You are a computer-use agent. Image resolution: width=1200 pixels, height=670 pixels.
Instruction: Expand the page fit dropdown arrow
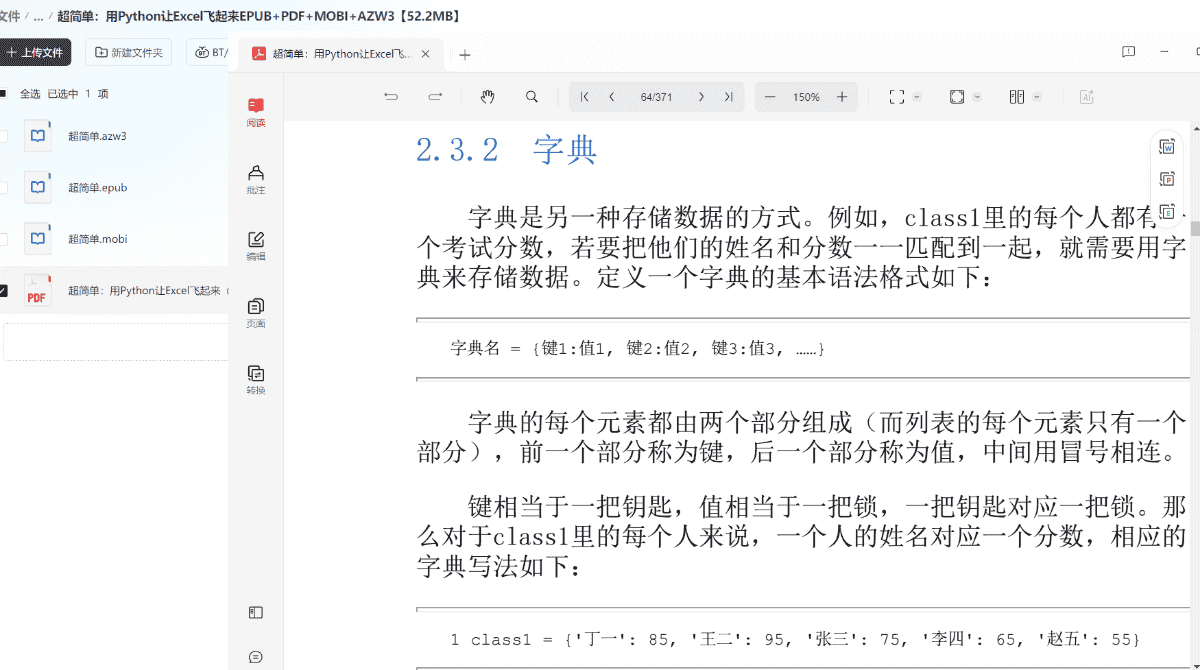click(977, 97)
